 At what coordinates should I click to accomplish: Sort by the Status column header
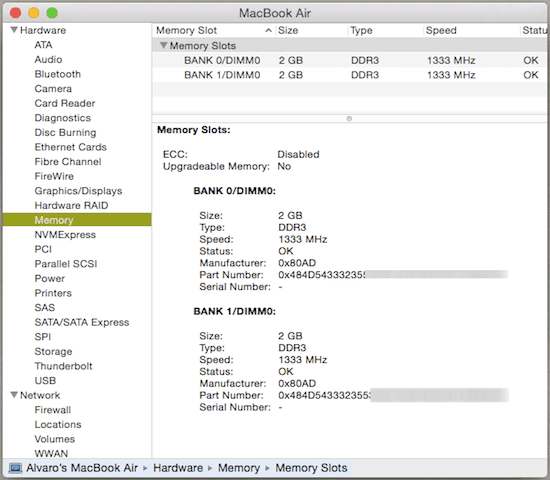[x=535, y=31]
